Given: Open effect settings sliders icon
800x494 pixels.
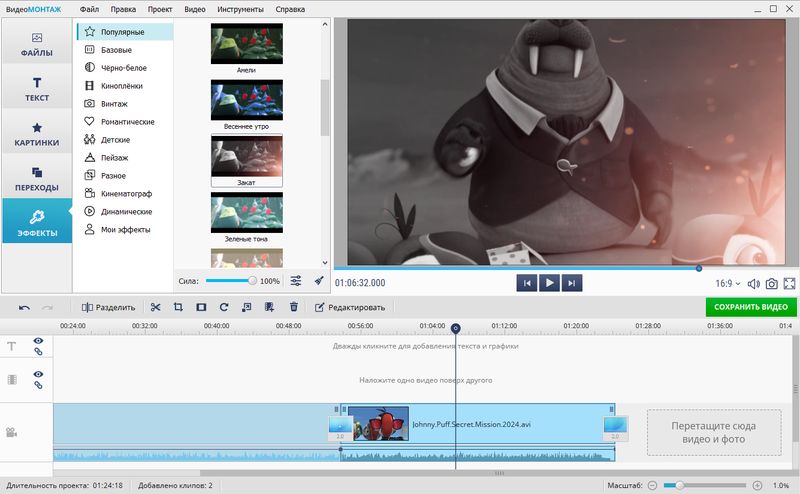Looking at the screenshot, I should [x=296, y=281].
